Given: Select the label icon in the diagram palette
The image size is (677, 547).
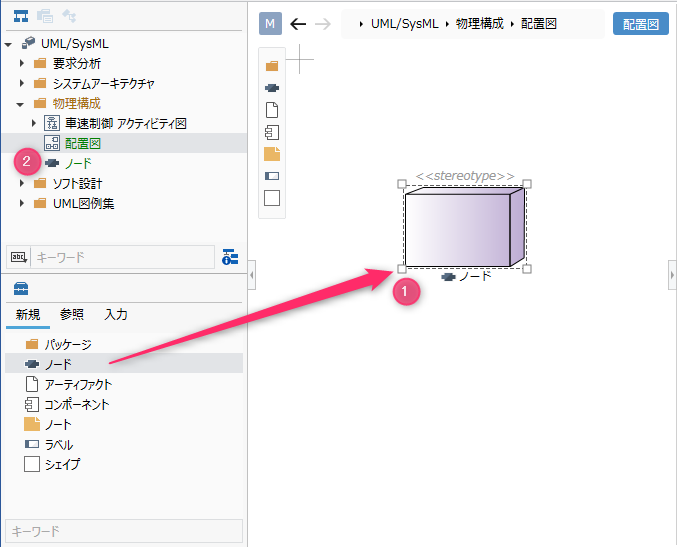Looking at the screenshot, I should click(272, 176).
